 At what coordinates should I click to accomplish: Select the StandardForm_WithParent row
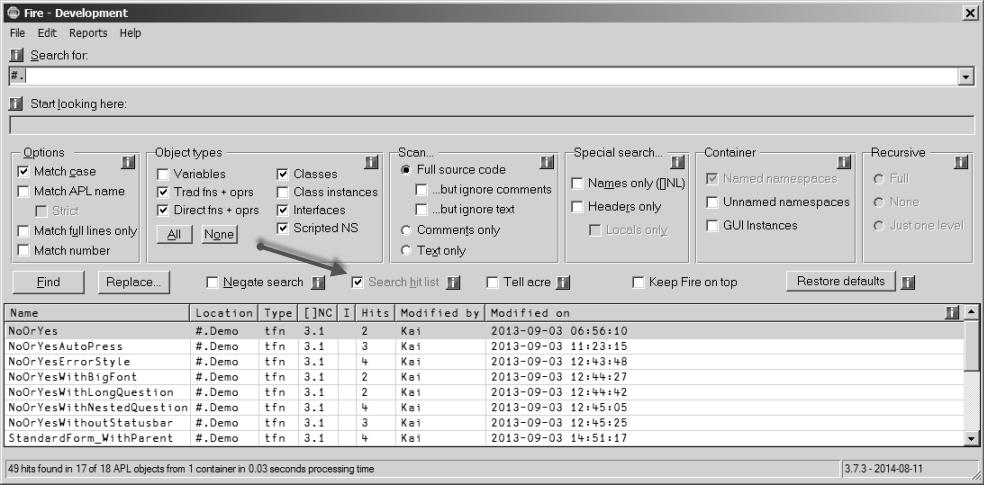484,438
